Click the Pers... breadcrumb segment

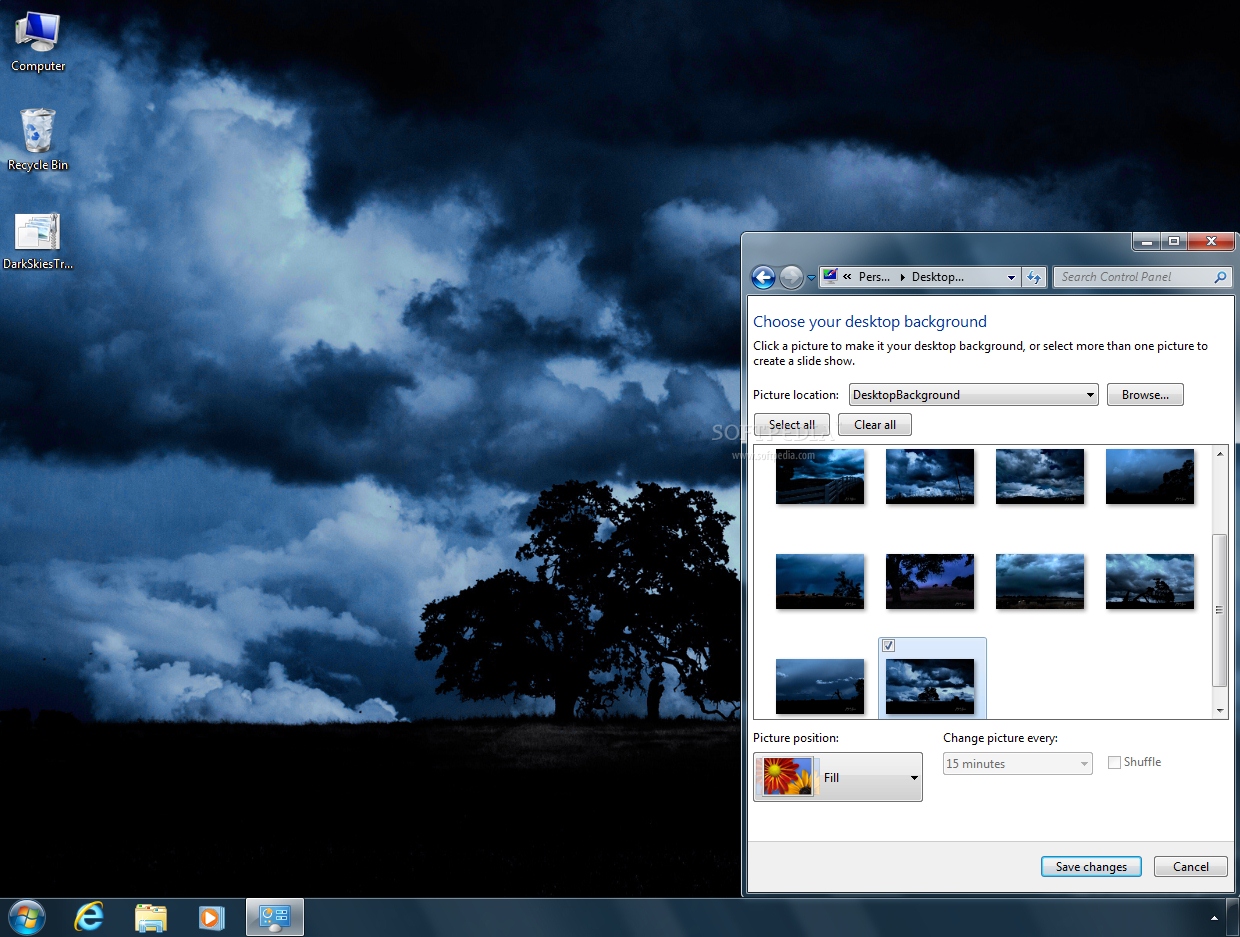tap(874, 277)
